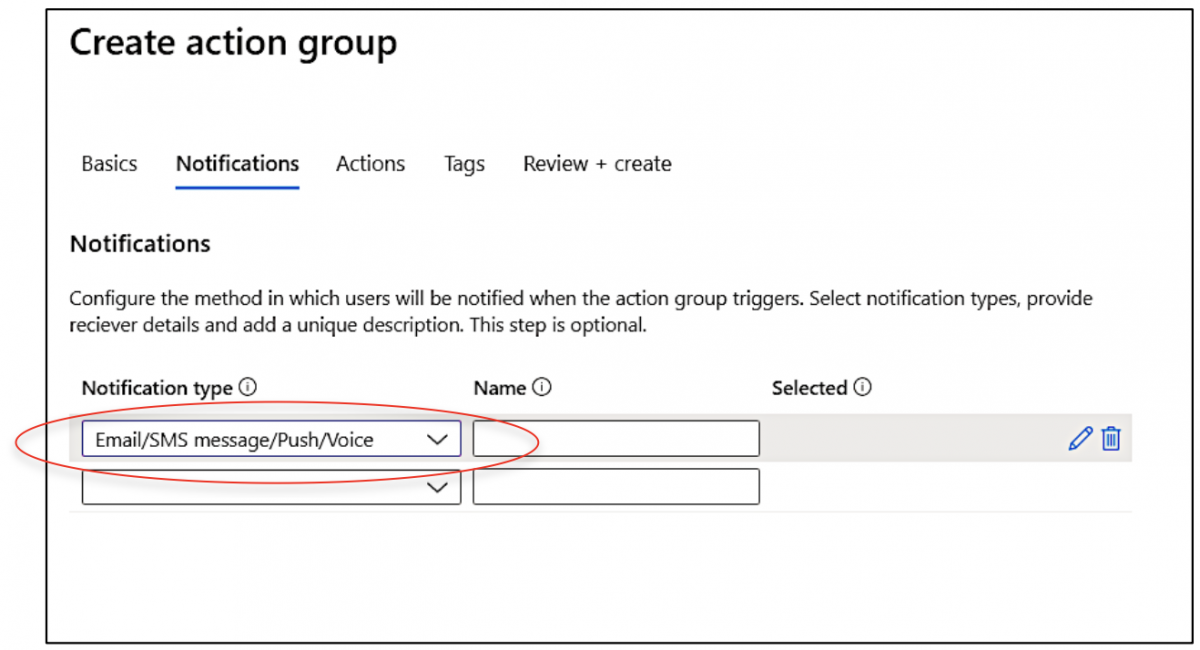Open the Actions tab
This screenshot has height=650, width=1200.
coord(370,163)
